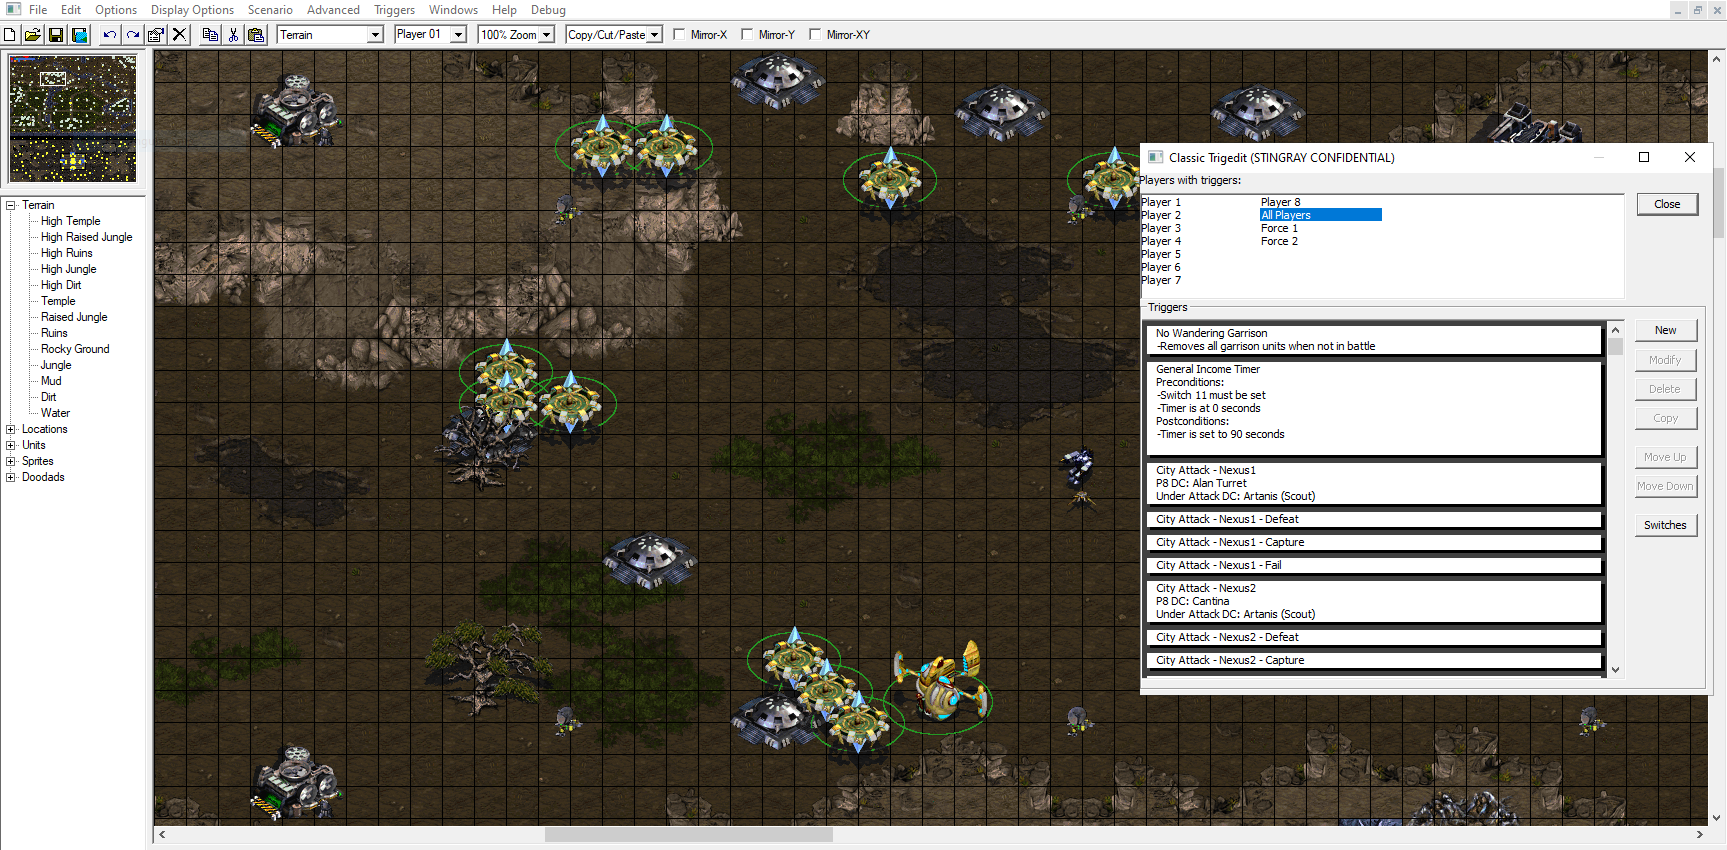Click the Close button in Trigedit

[1667, 204]
